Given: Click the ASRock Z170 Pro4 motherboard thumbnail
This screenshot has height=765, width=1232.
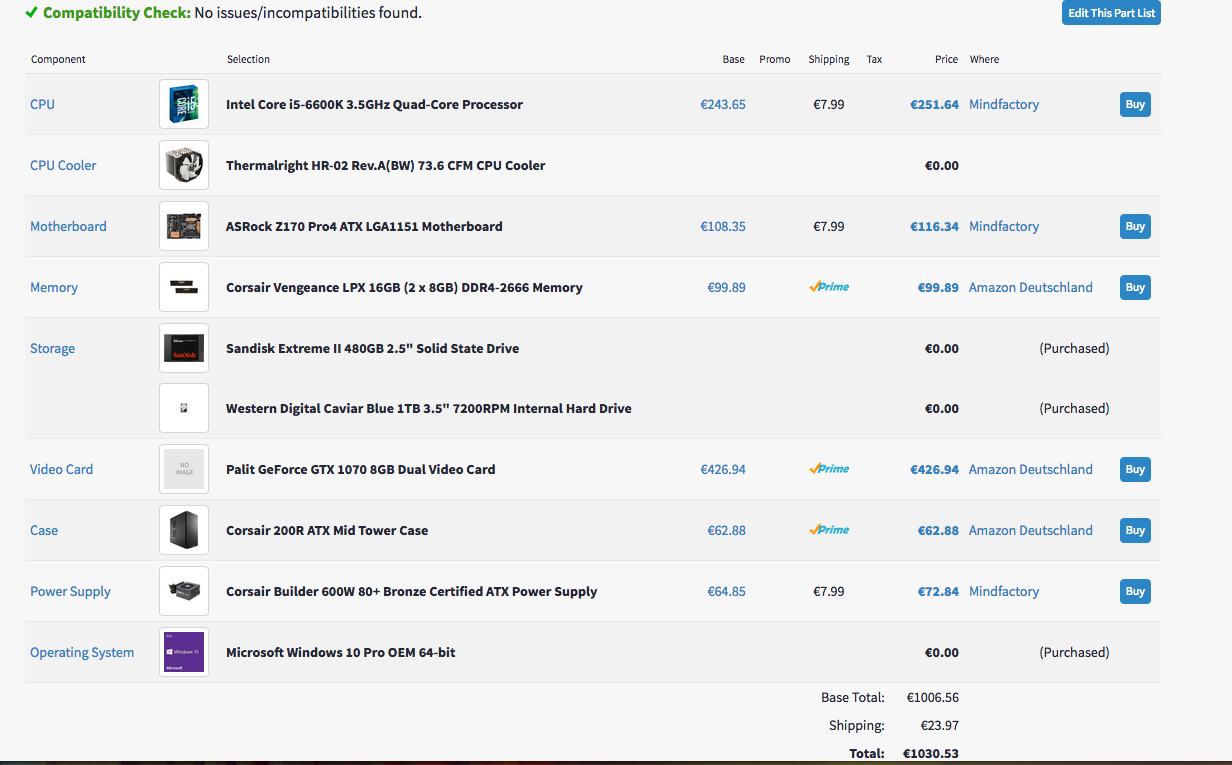Looking at the screenshot, I should (184, 226).
